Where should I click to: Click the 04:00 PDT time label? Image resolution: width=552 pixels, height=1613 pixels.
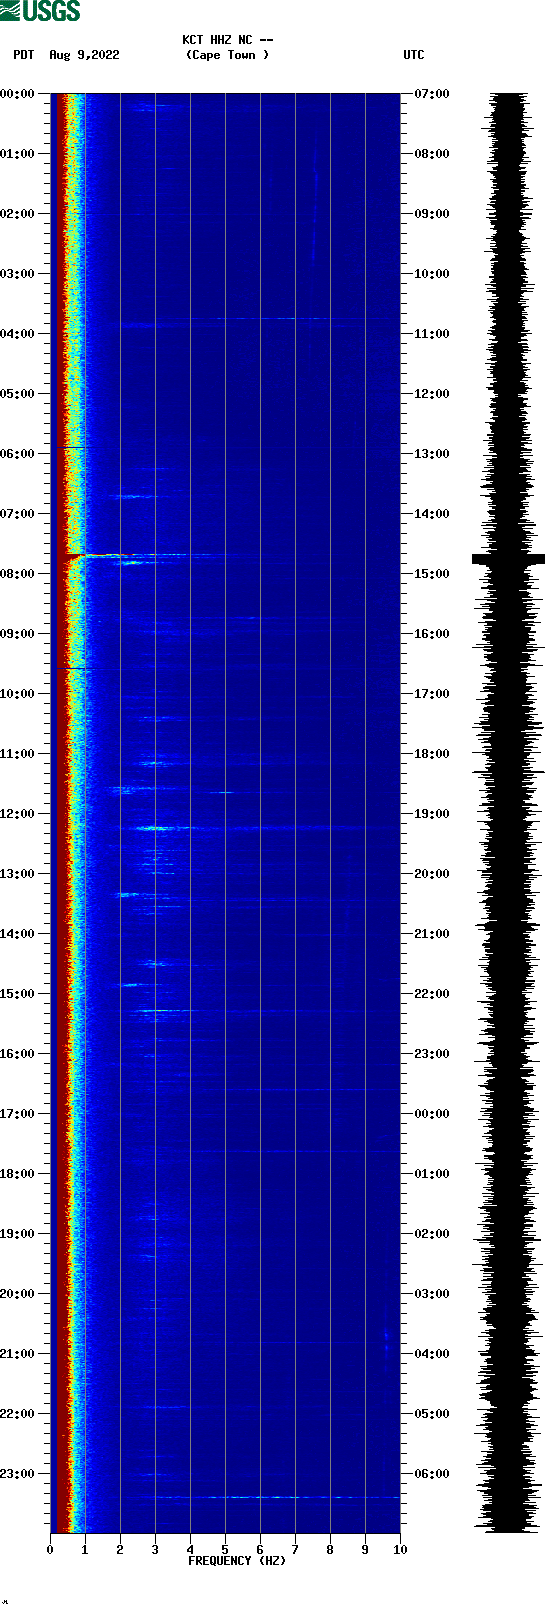tap(18, 334)
